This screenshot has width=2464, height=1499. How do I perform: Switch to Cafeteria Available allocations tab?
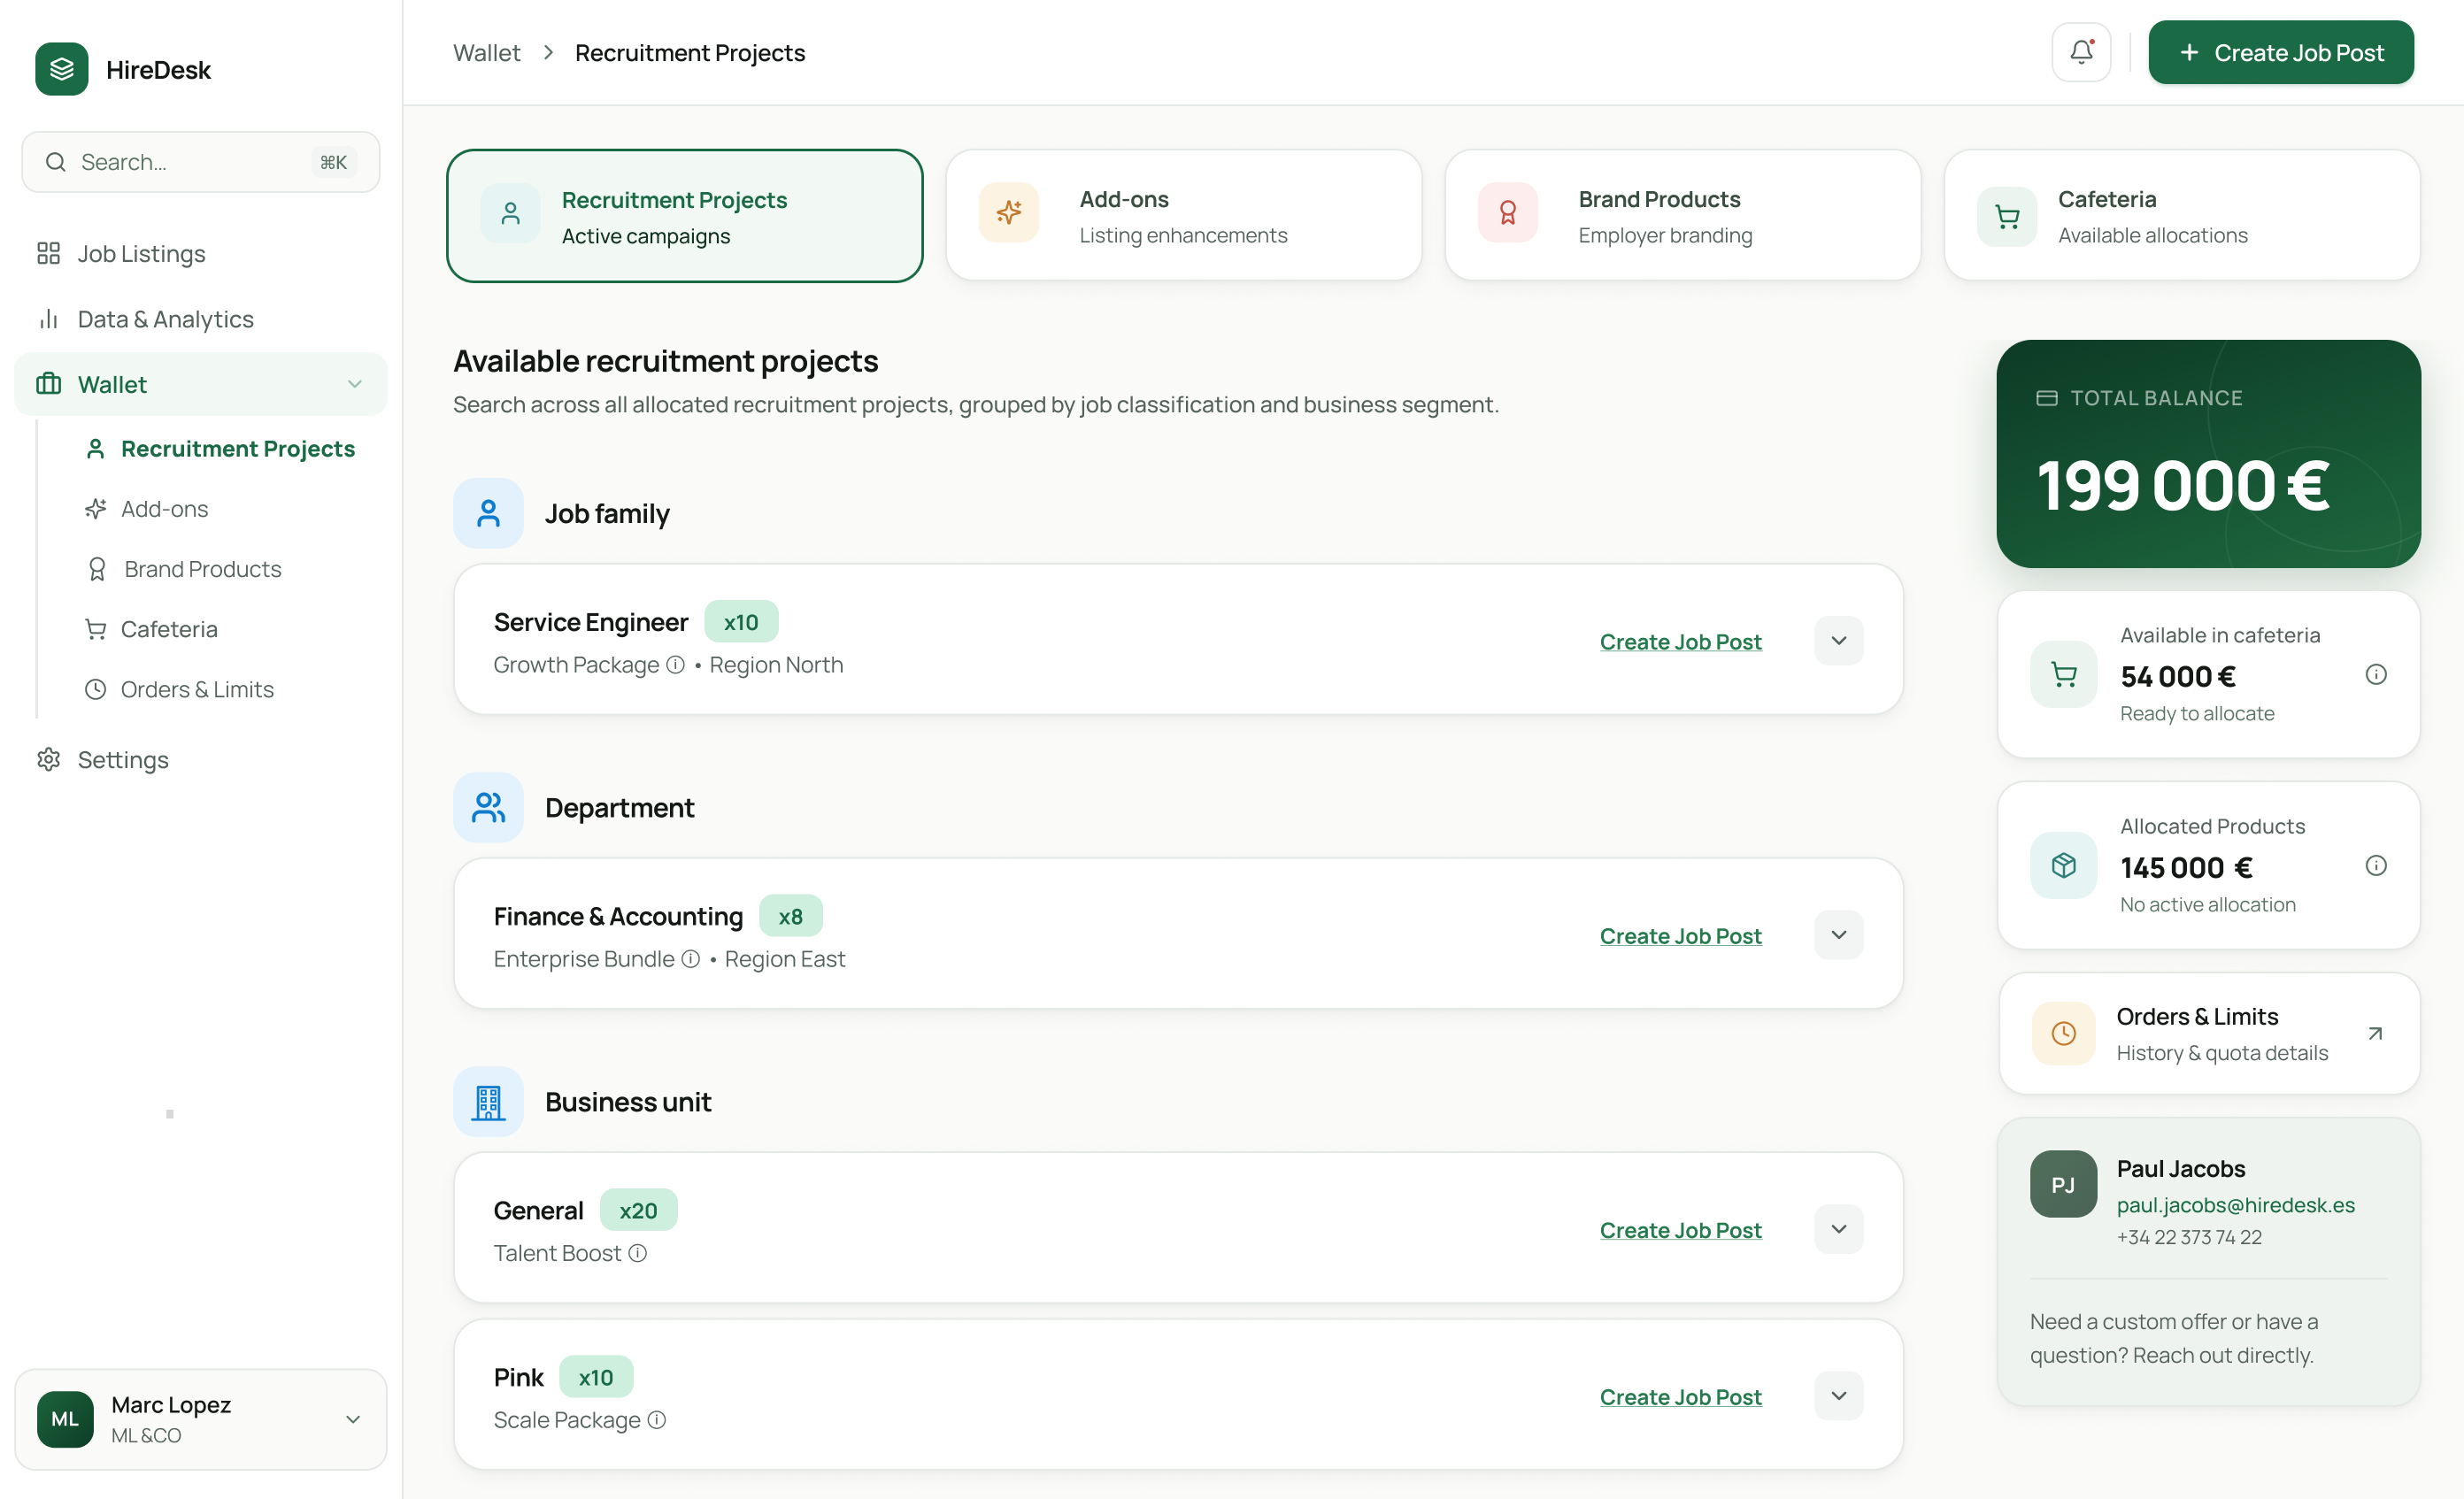tap(2181, 216)
